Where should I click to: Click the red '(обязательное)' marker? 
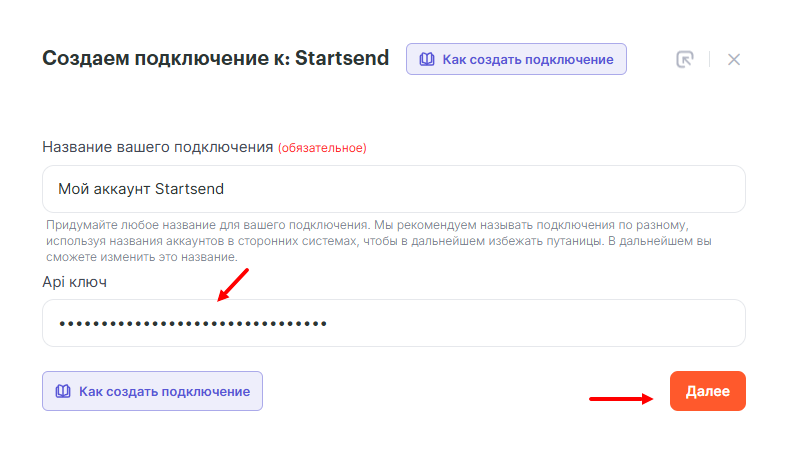[x=322, y=148]
